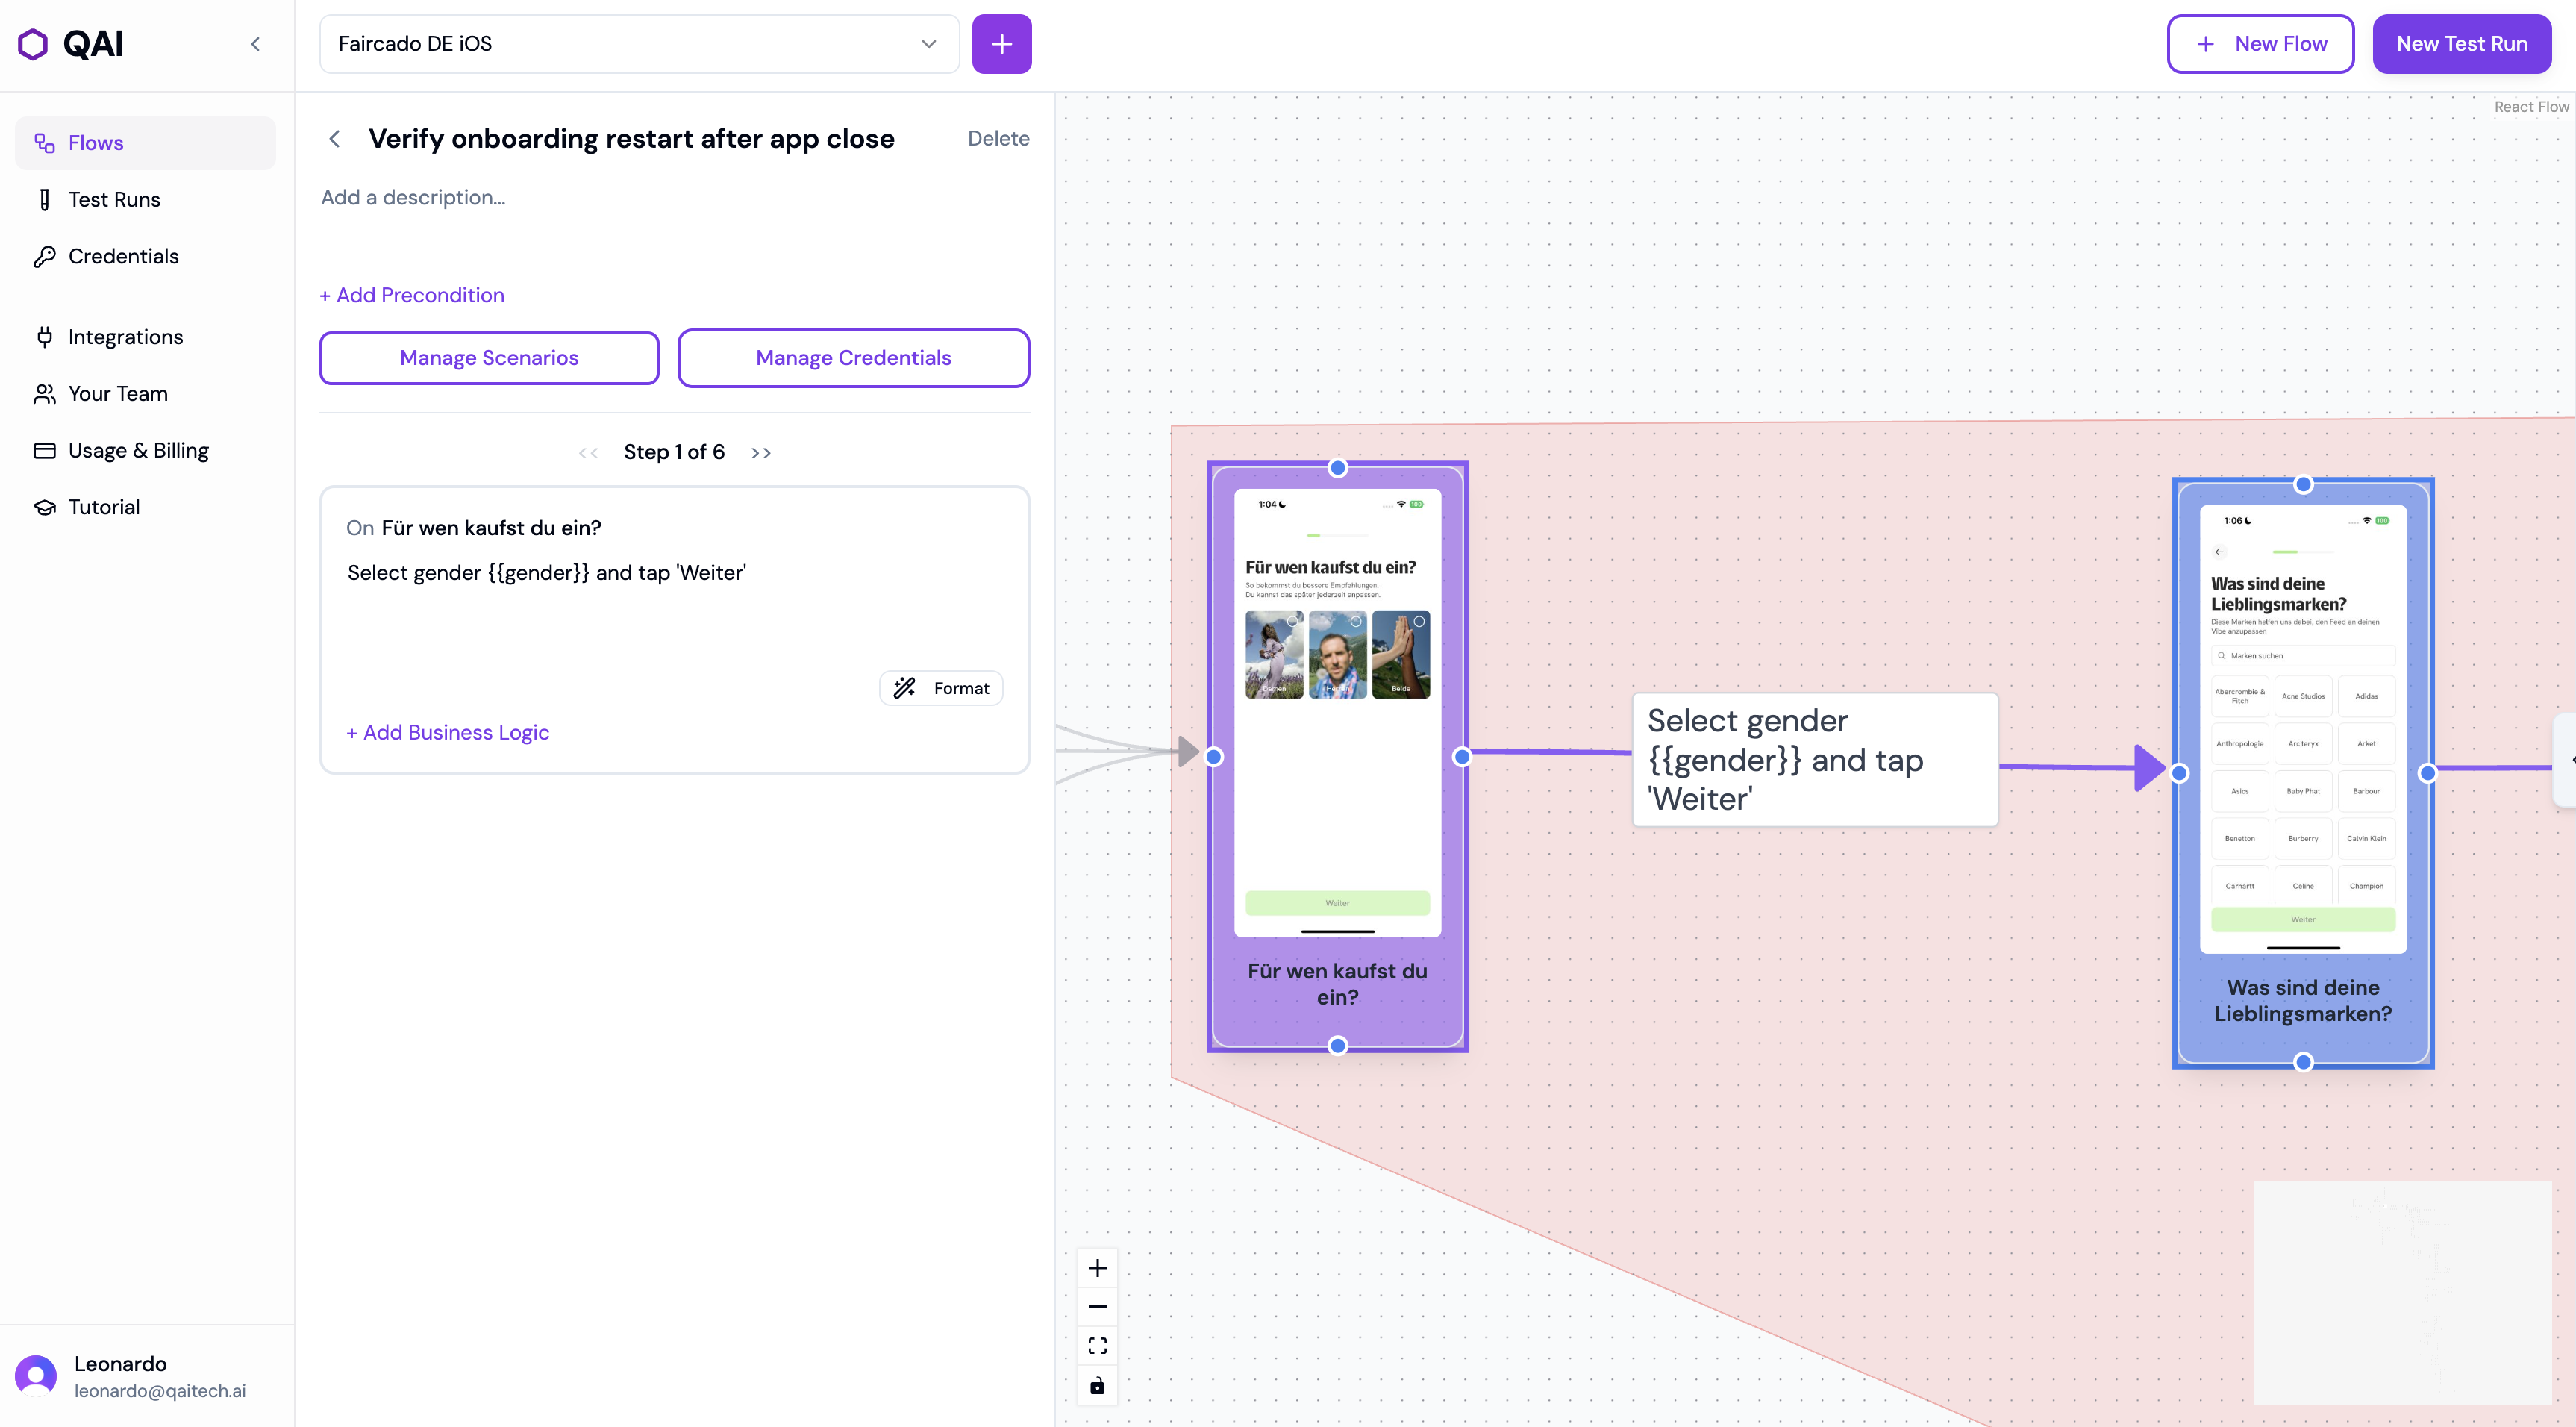Screen dimensions: 2576x1427
Task: Open Test Runs in the sidebar
Action: 114,200
